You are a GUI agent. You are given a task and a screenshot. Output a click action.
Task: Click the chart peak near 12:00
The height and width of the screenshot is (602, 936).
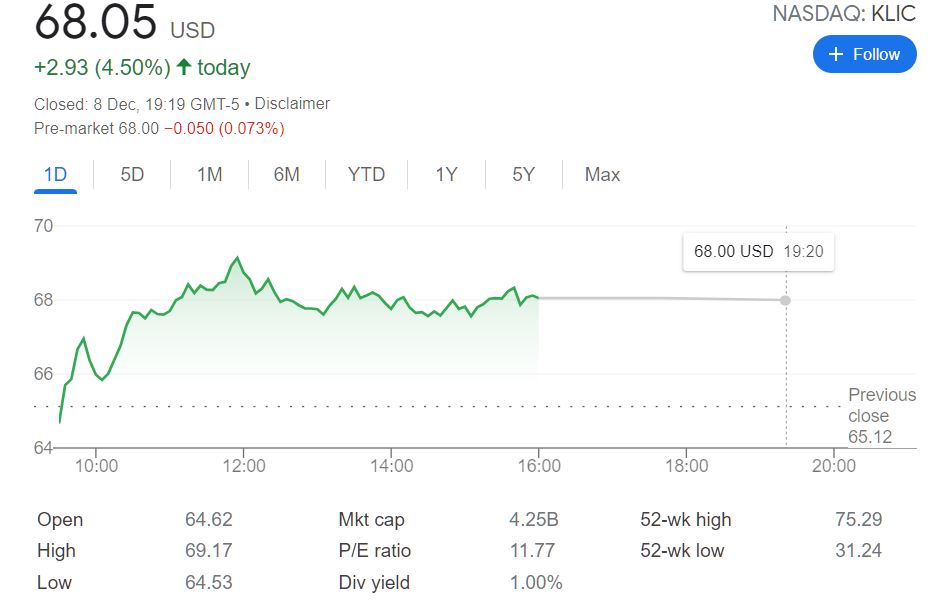(x=238, y=257)
